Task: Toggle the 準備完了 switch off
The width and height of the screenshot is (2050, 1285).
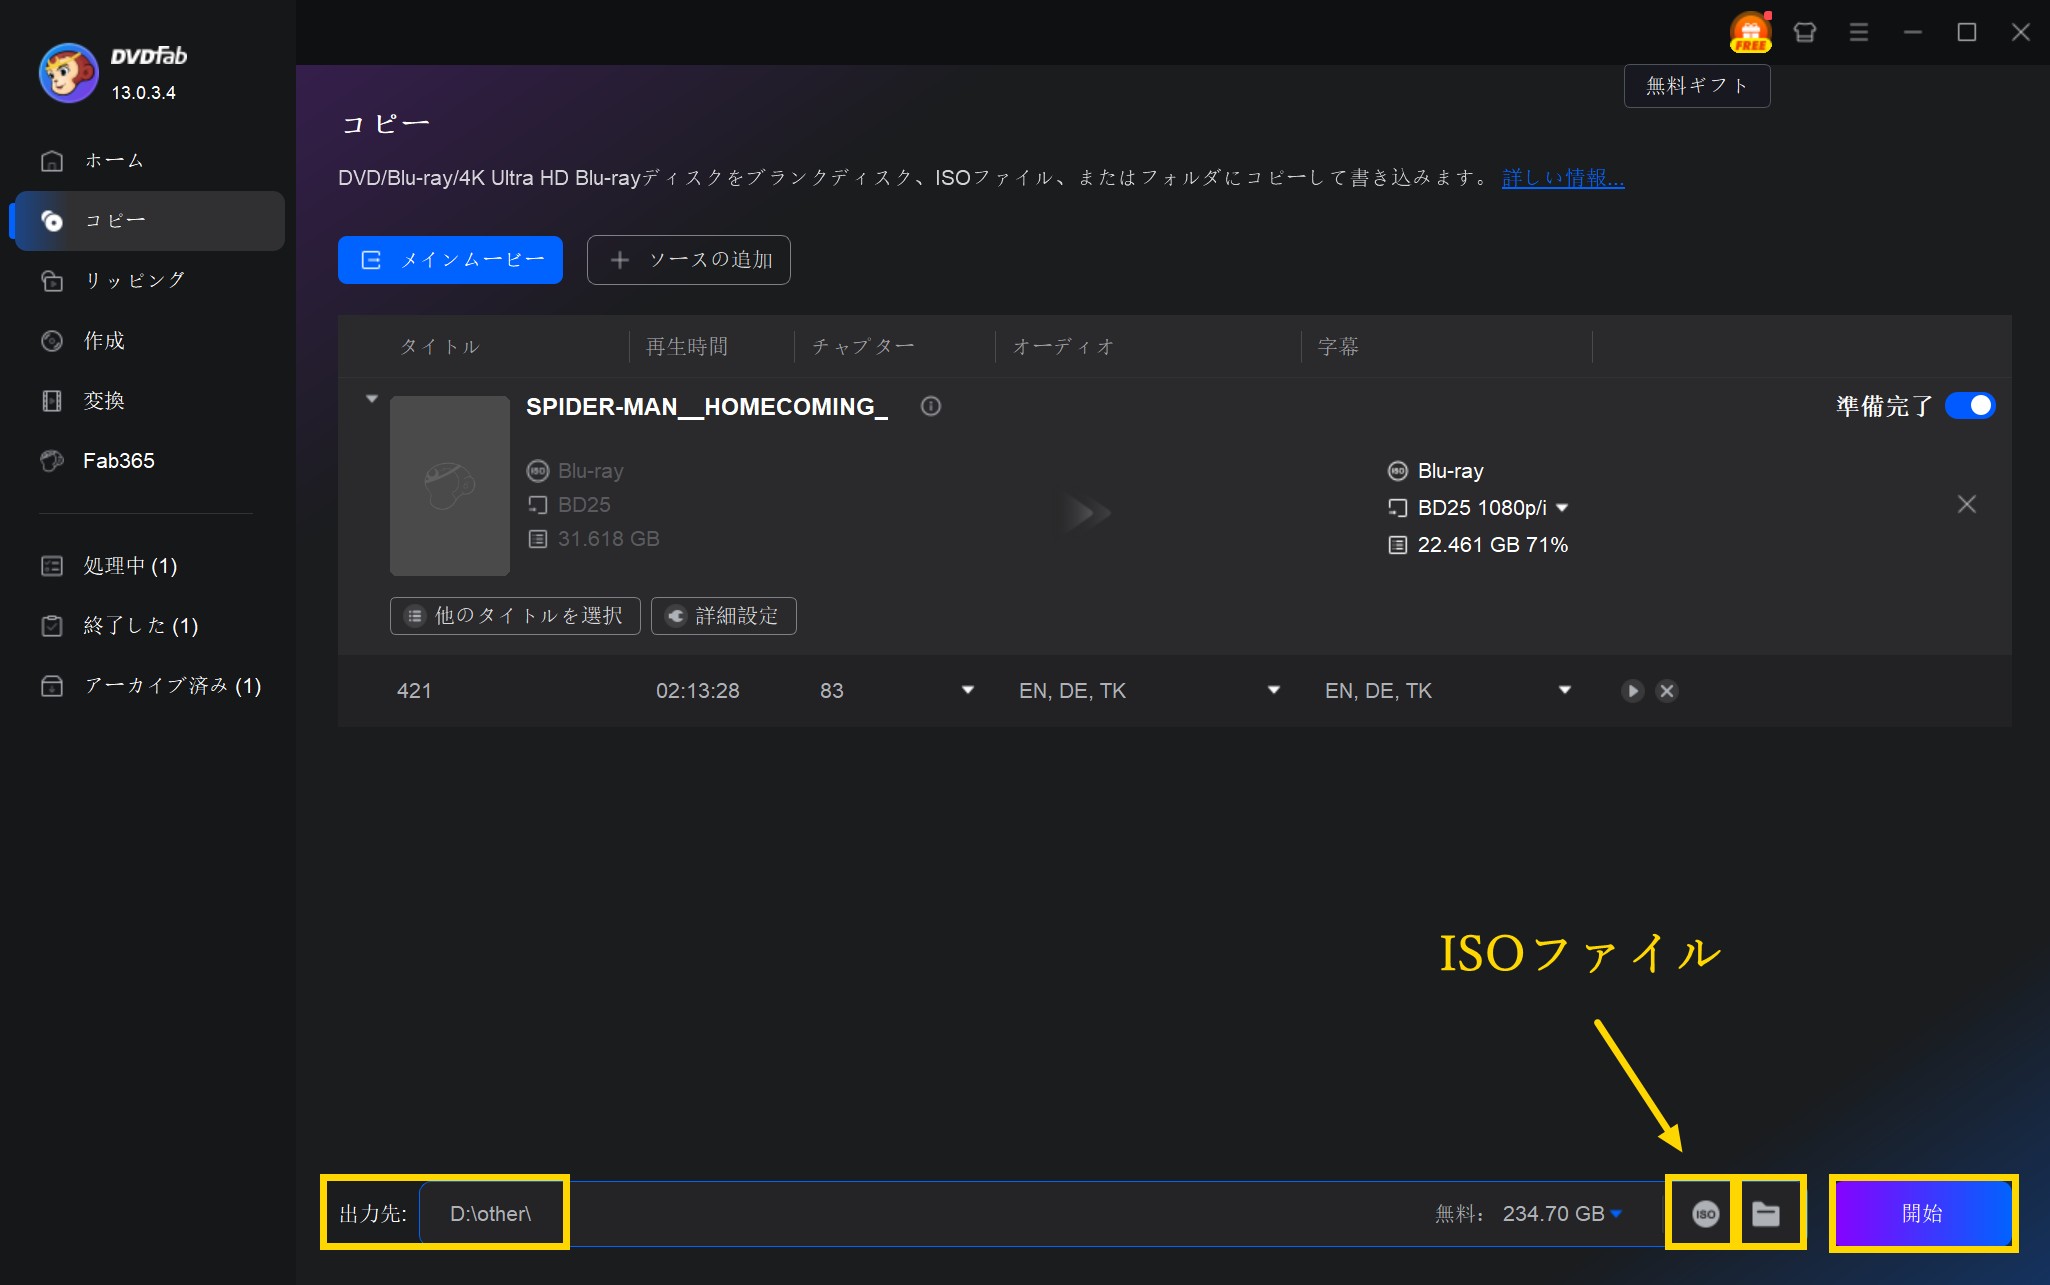Action: 1970,406
